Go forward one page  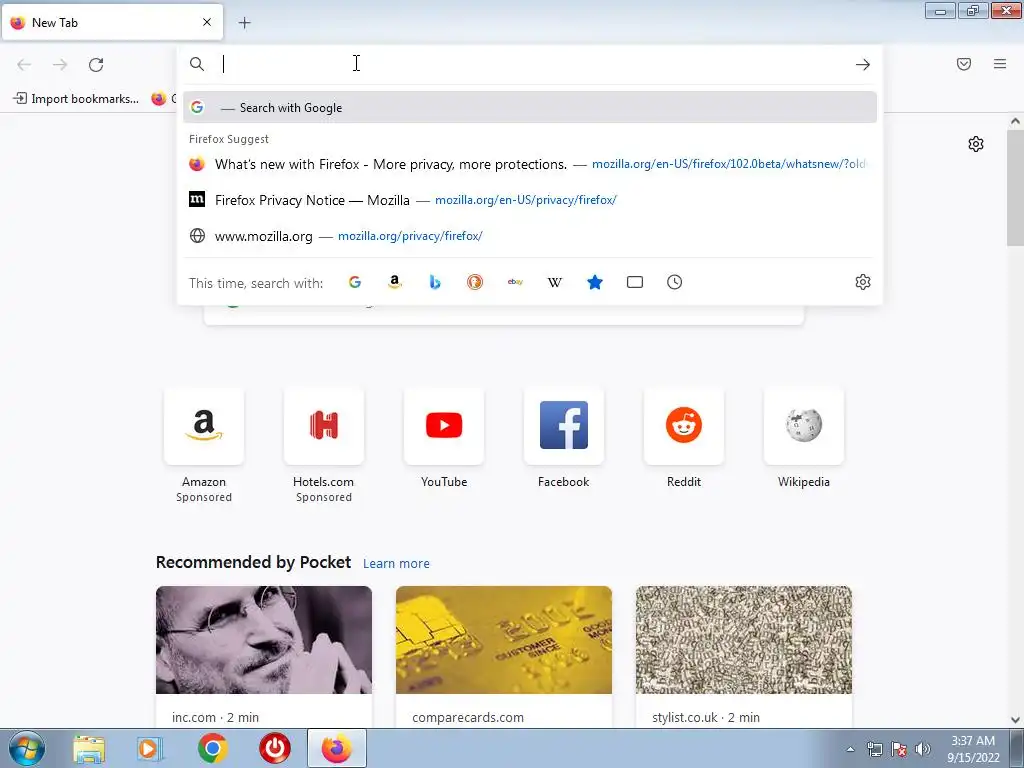coord(60,65)
